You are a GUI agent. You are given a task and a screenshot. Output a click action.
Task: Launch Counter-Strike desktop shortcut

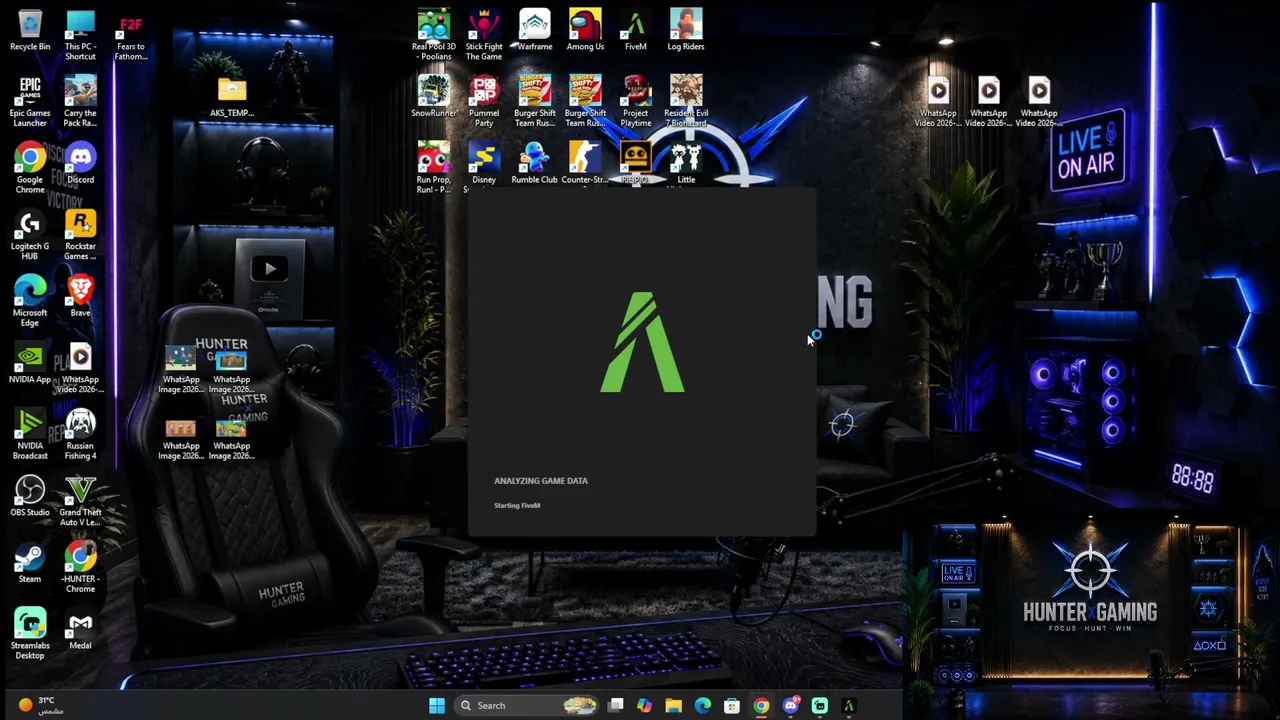coord(585,163)
